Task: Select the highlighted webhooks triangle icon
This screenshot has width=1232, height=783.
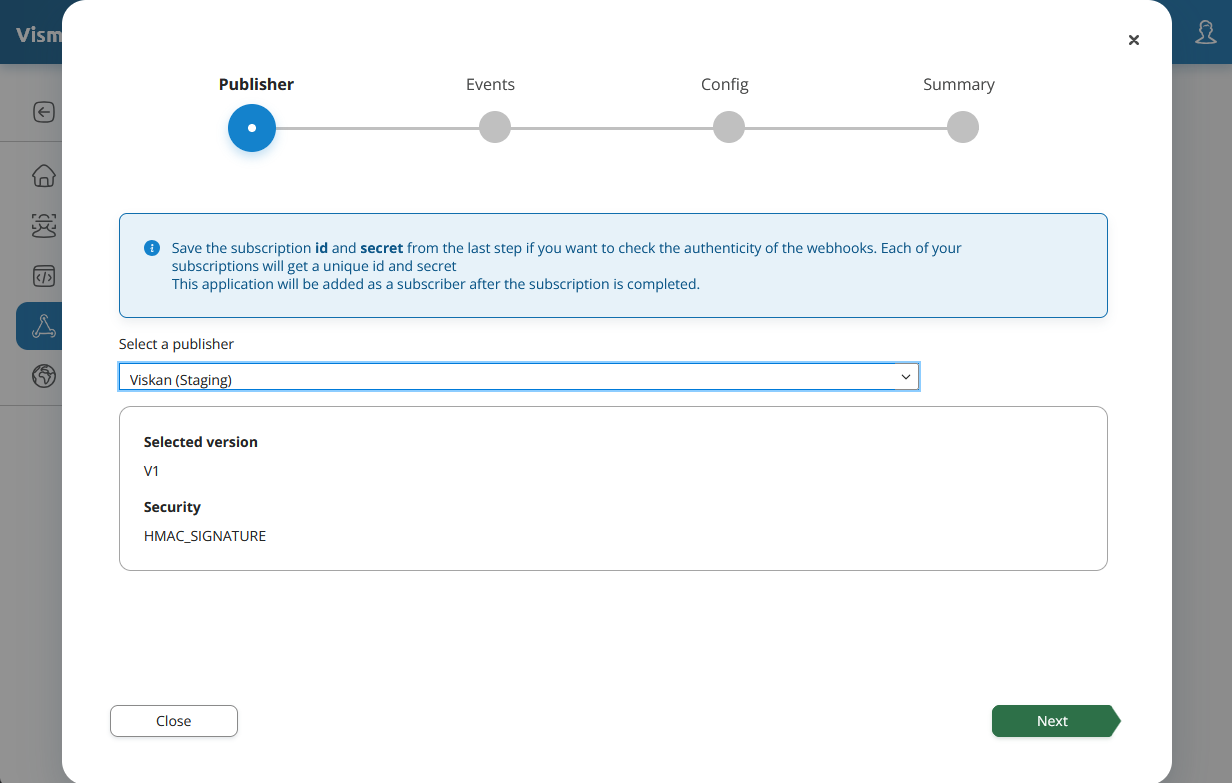Action: (44, 326)
